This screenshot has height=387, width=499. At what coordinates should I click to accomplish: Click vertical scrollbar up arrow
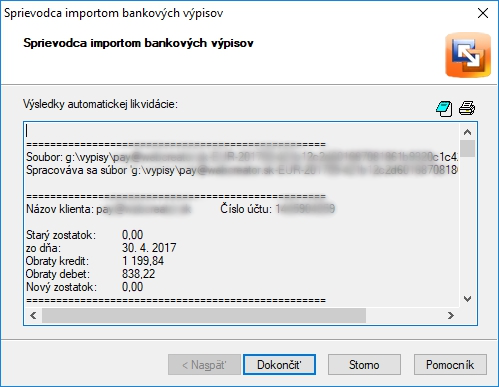click(x=467, y=132)
